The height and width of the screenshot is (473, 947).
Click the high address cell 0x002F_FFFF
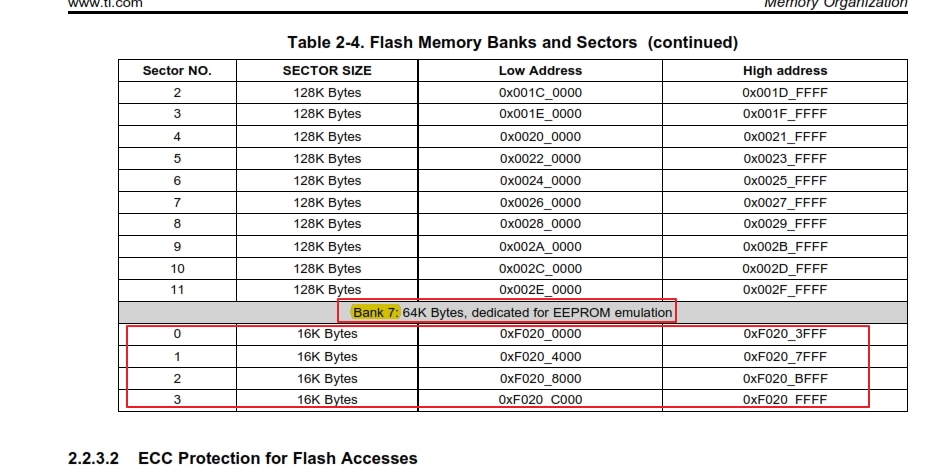(785, 290)
